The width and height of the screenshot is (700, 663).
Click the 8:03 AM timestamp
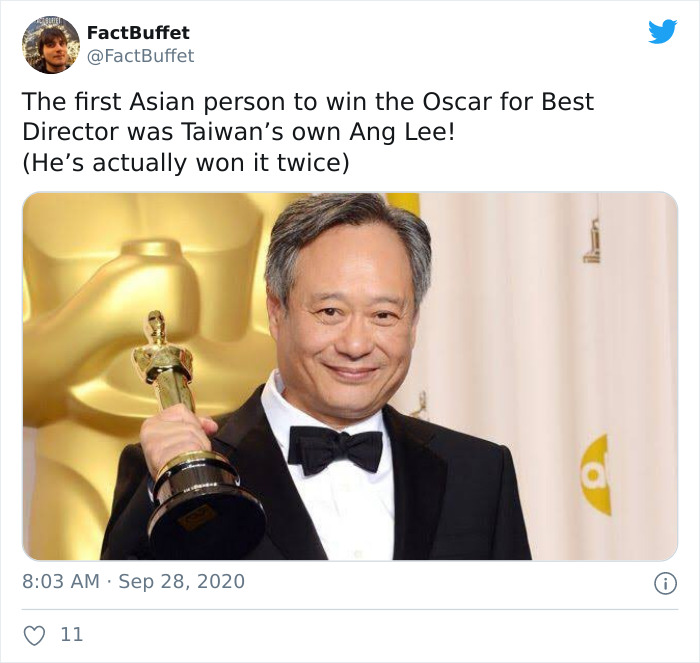click(x=61, y=581)
